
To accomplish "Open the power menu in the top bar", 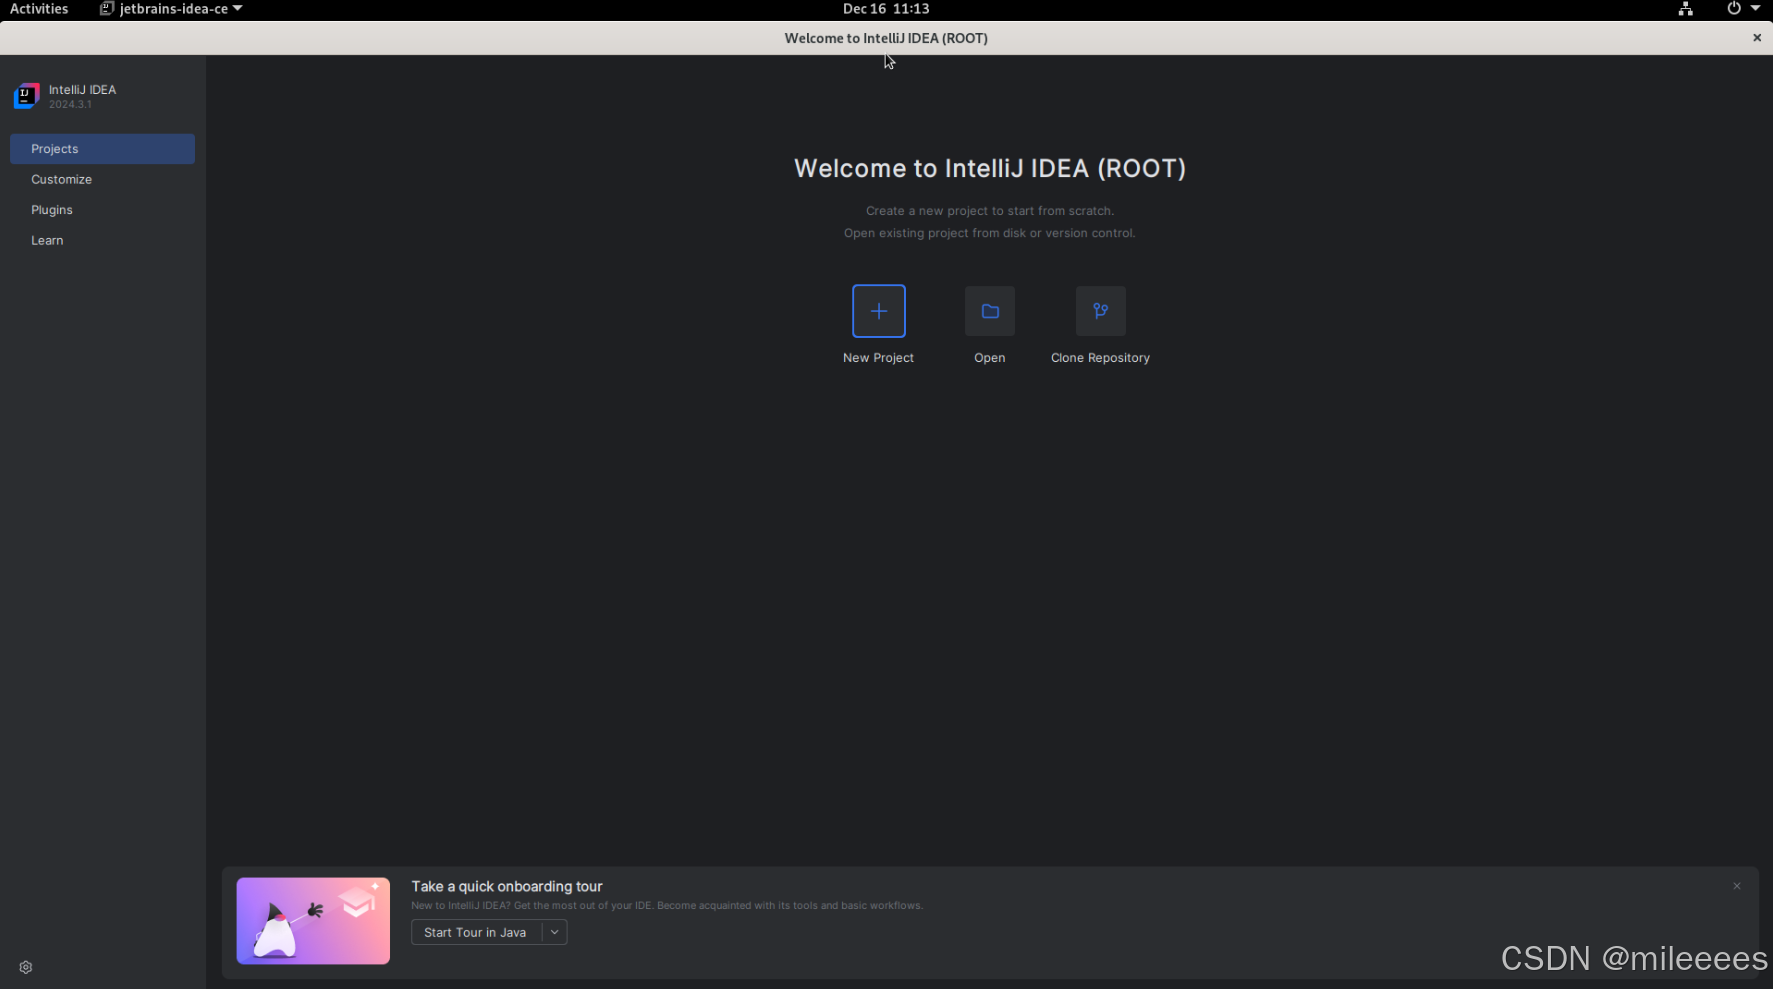I will 1731,9.
